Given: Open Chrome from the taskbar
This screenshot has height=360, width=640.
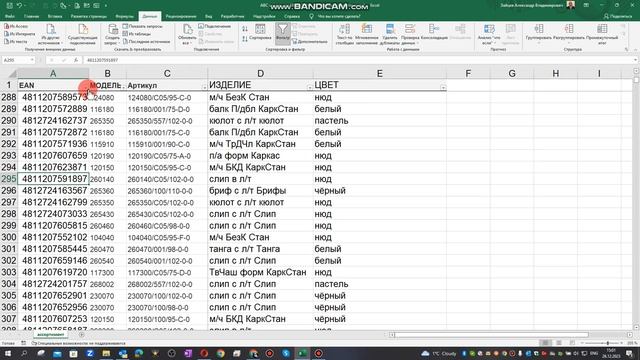Looking at the screenshot, I should pos(221,353).
